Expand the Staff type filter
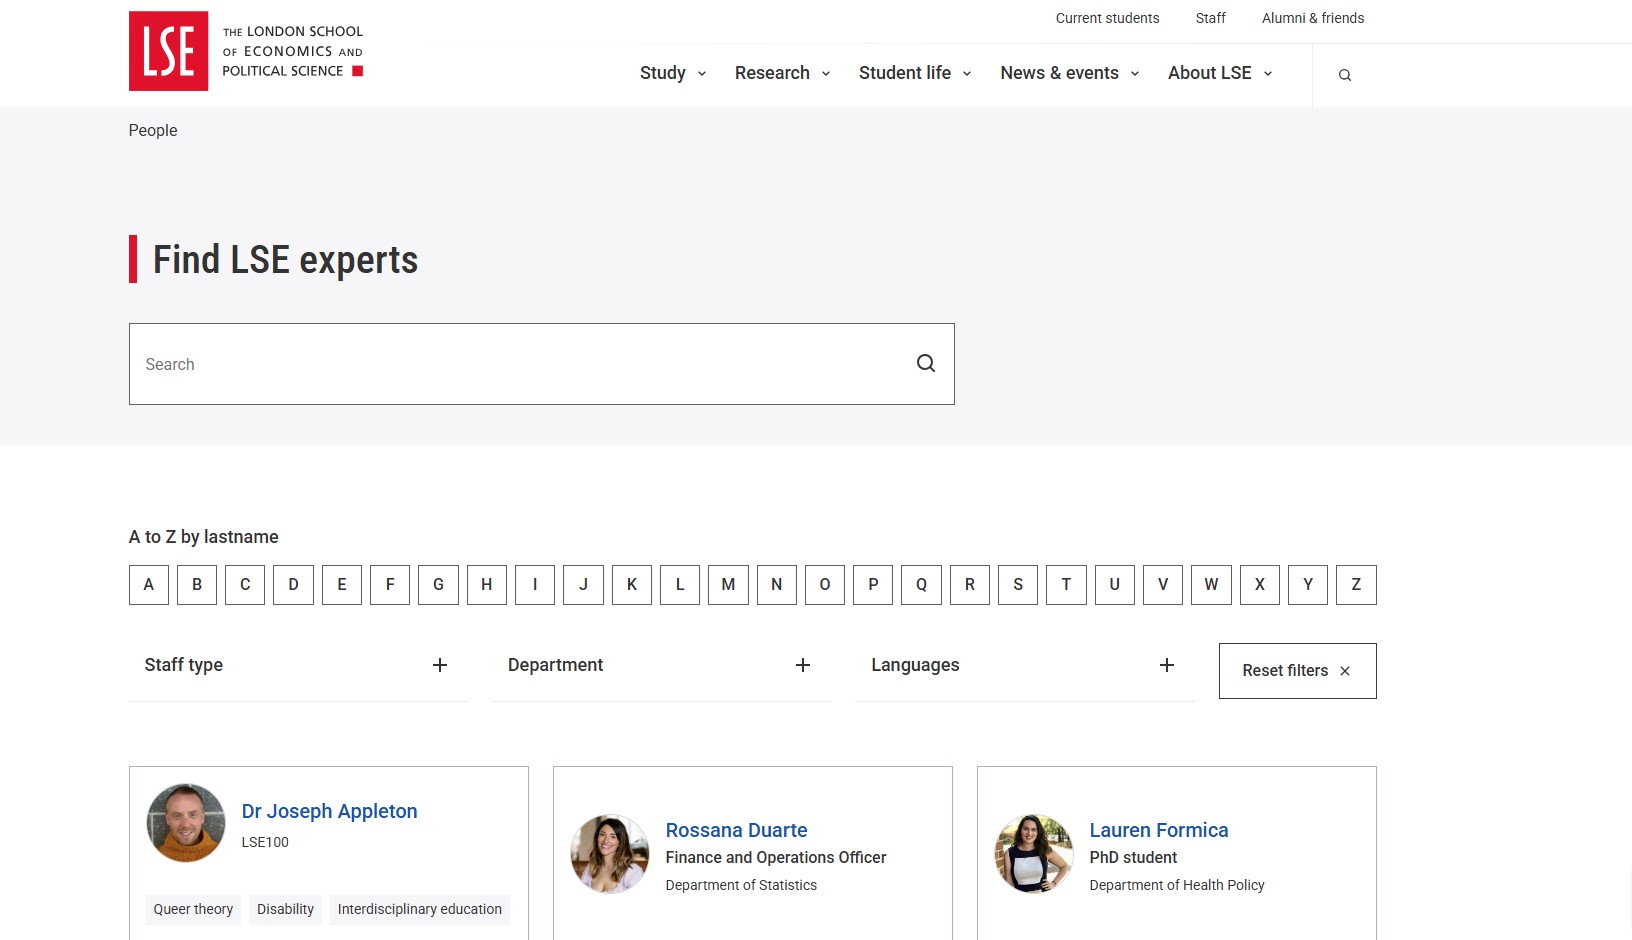Screen dimensions: 1632x940 298,665
